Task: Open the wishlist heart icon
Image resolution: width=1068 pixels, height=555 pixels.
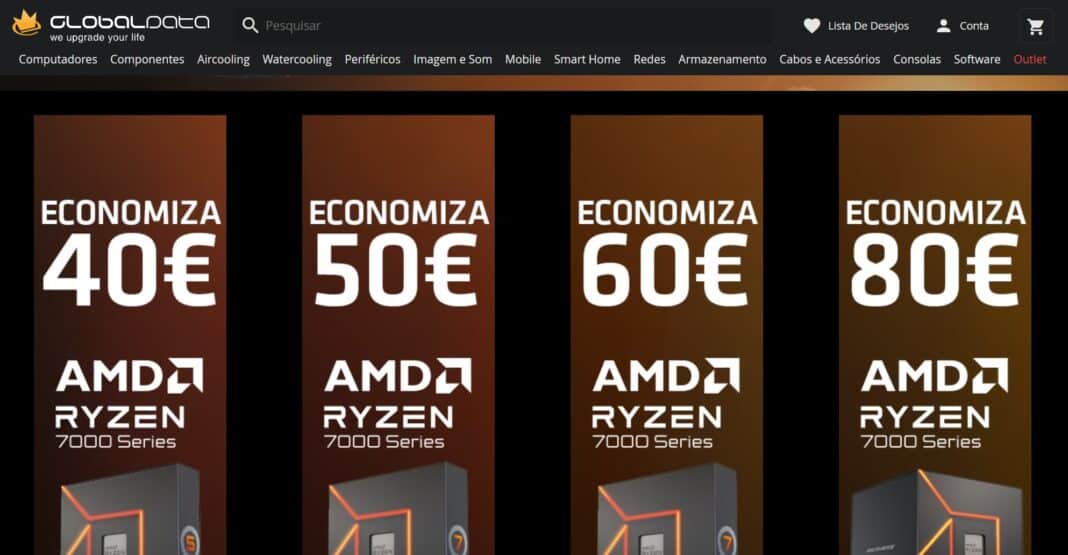Action: click(x=811, y=26)
